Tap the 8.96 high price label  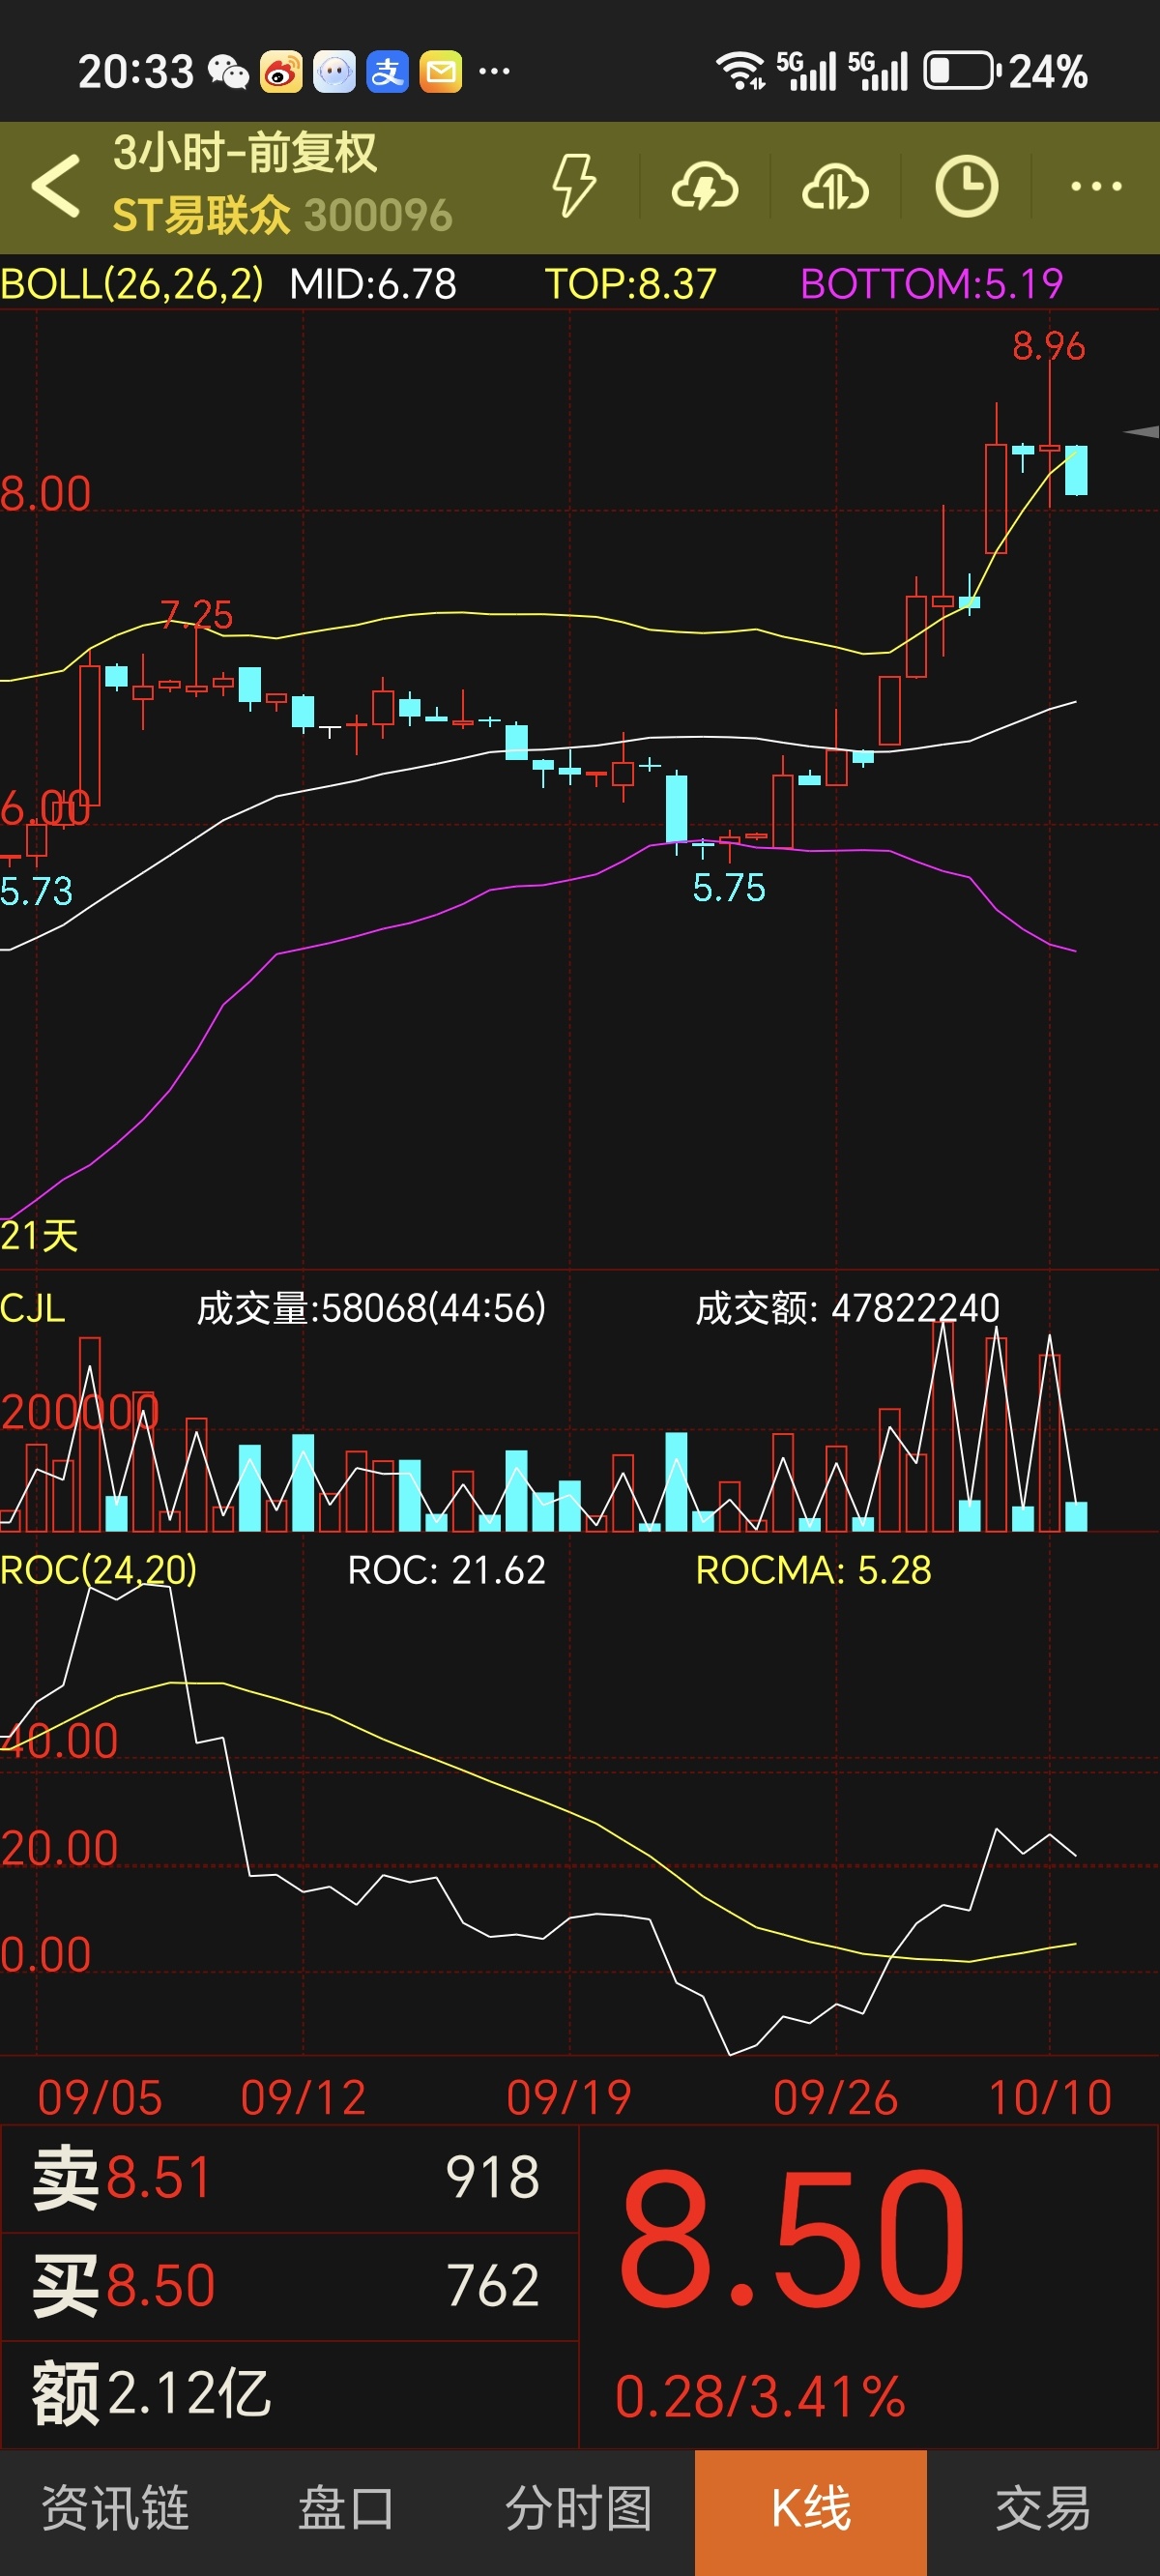1048,346
